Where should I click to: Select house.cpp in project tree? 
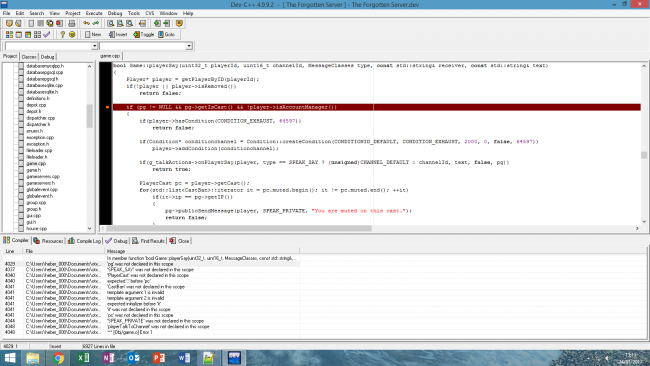[36, 229]
